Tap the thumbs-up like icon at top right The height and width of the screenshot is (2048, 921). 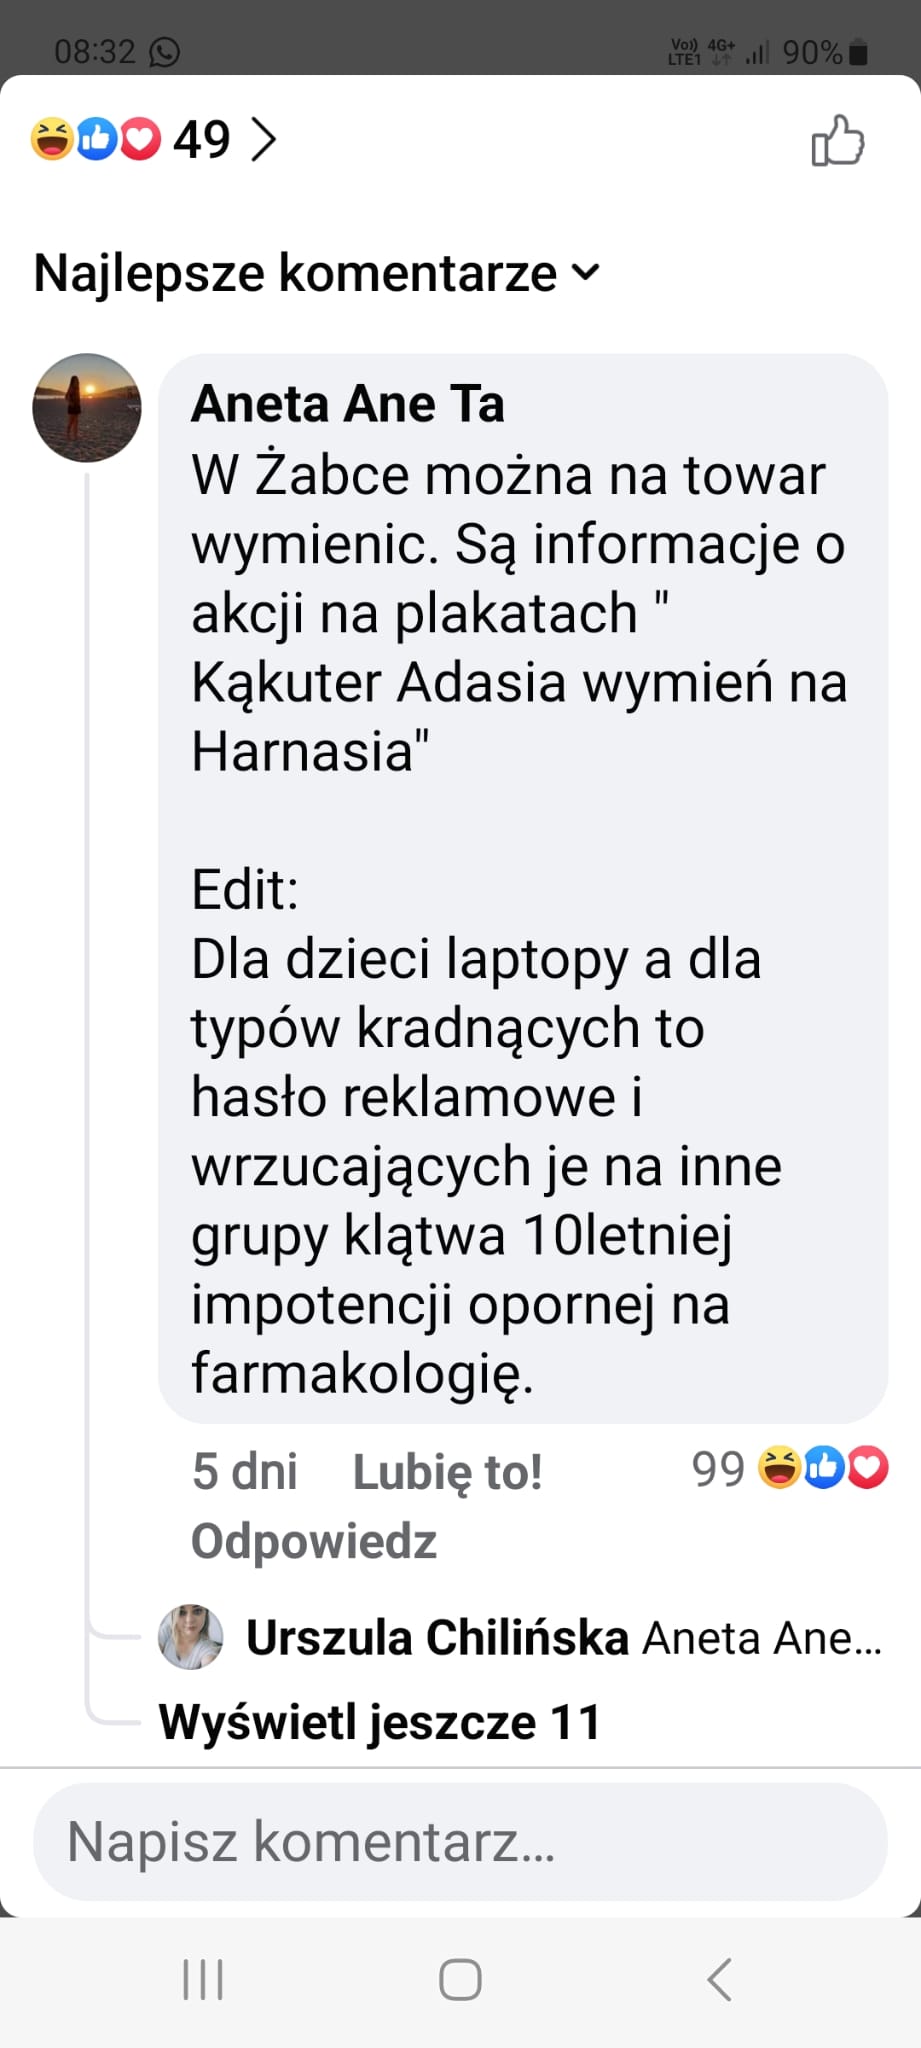(838, 140)
